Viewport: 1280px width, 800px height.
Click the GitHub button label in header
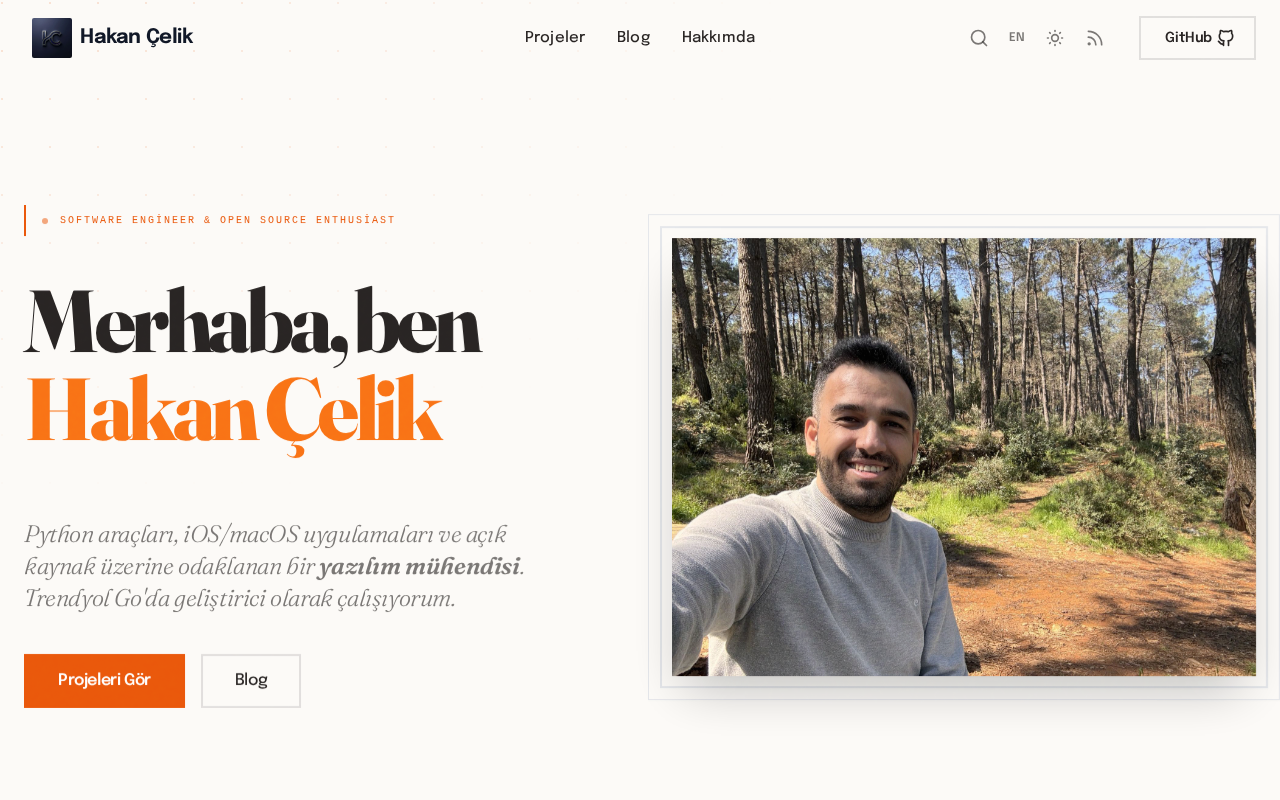[x=1188, y=38]
